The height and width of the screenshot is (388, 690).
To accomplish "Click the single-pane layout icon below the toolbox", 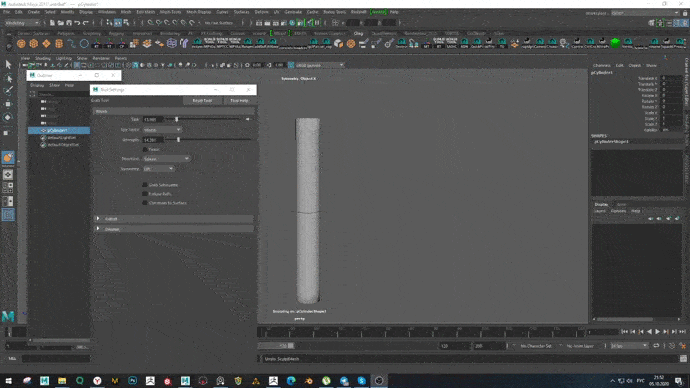I will point(8,175).
